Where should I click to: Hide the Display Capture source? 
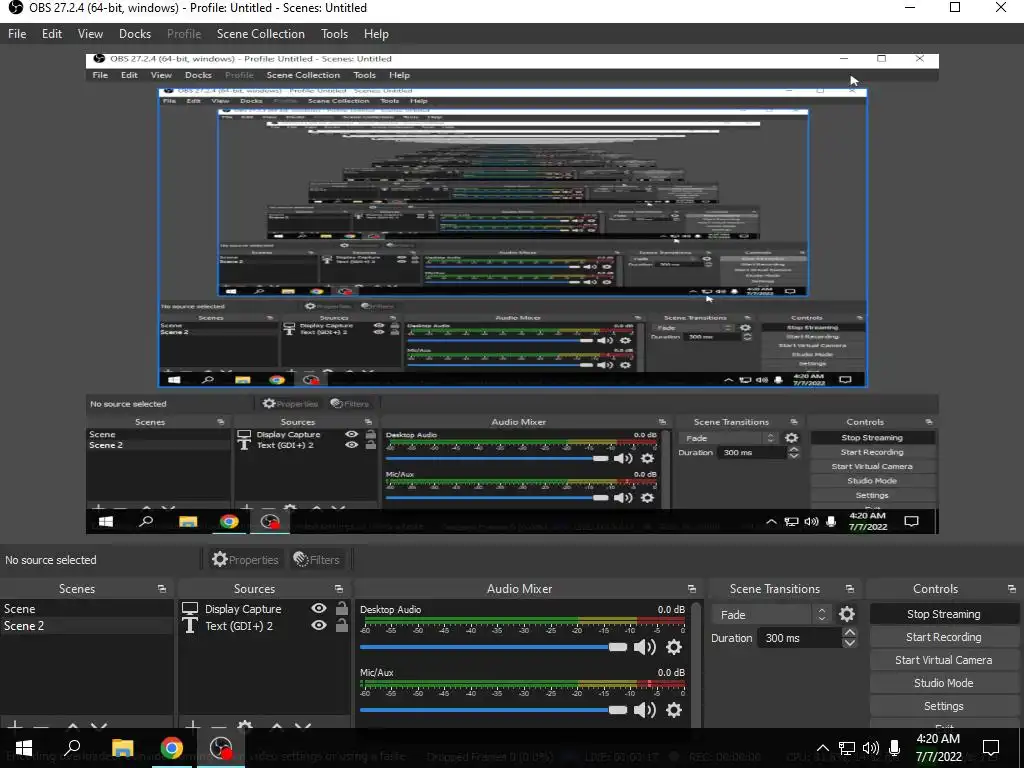[x=319, y=608]
